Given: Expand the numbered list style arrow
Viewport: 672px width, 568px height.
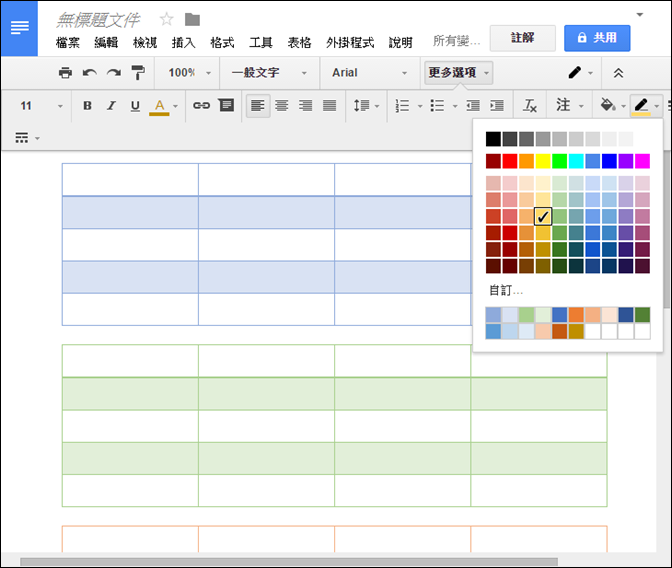Looking at the screenshot, I should (420, 106).
